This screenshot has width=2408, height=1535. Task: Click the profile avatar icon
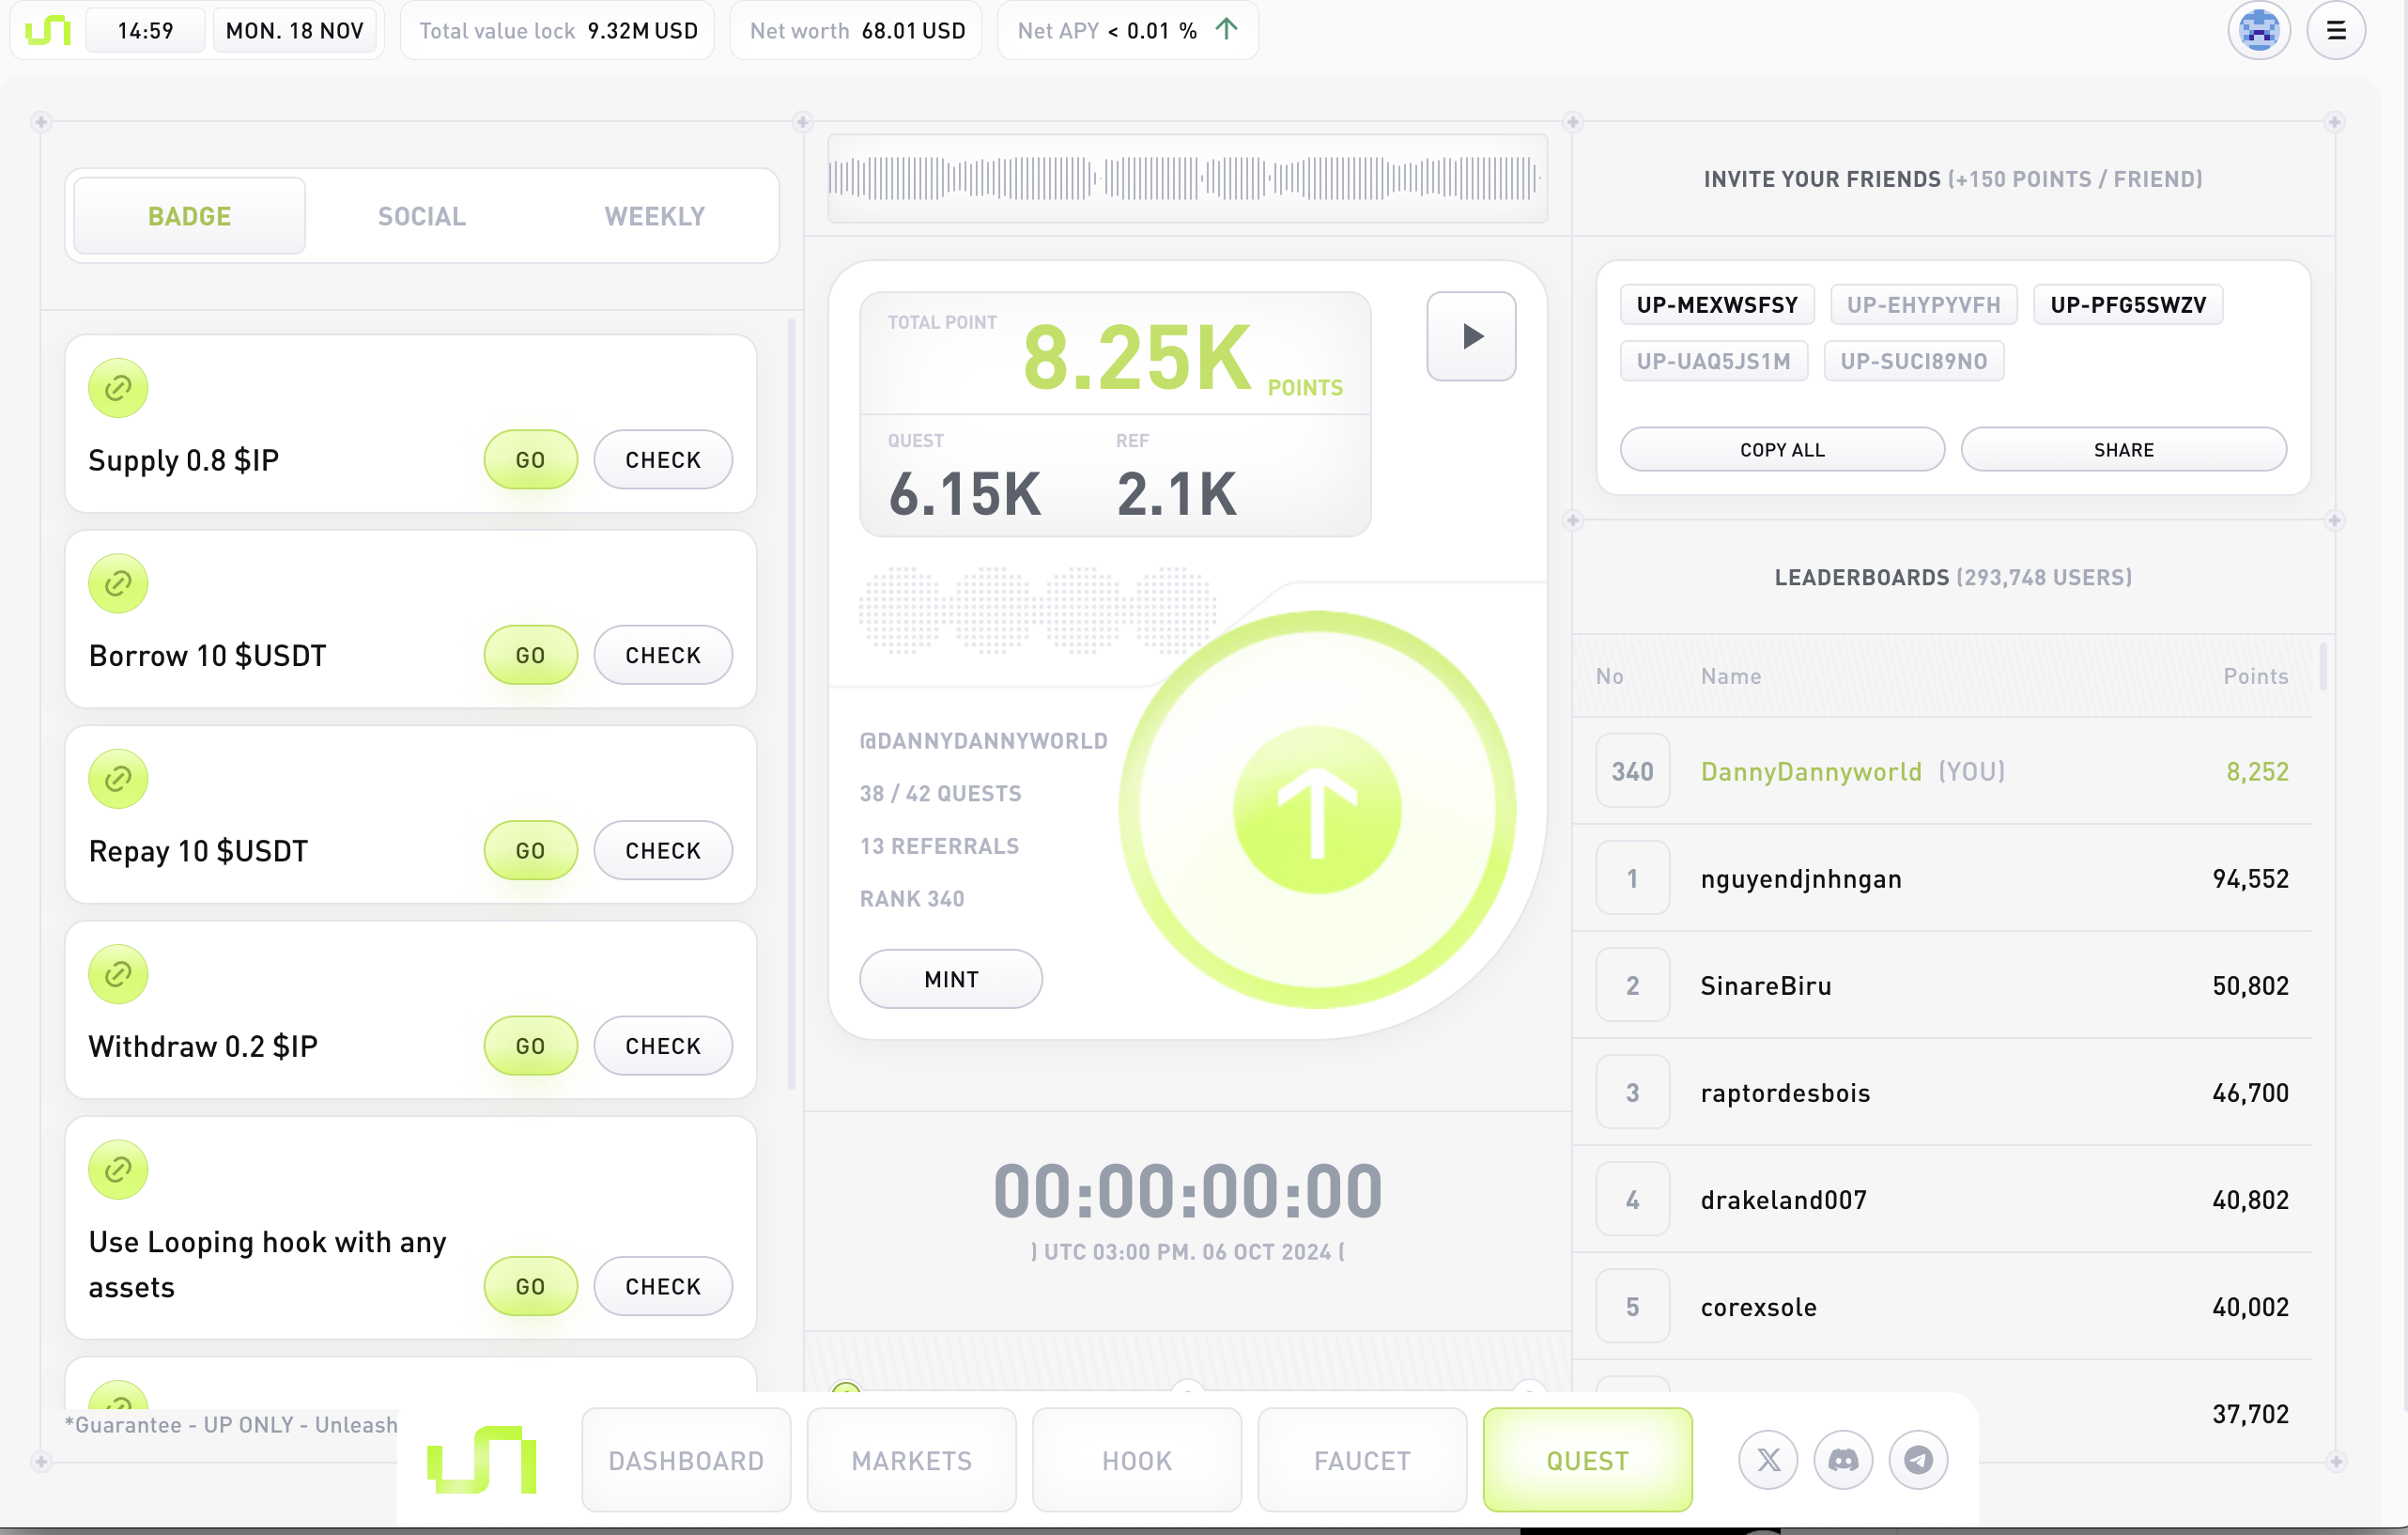click(x=2258, y=31)
